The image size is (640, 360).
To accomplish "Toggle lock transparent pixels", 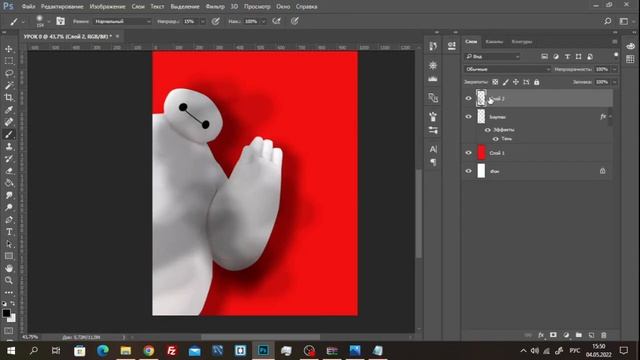I will 495,82.
